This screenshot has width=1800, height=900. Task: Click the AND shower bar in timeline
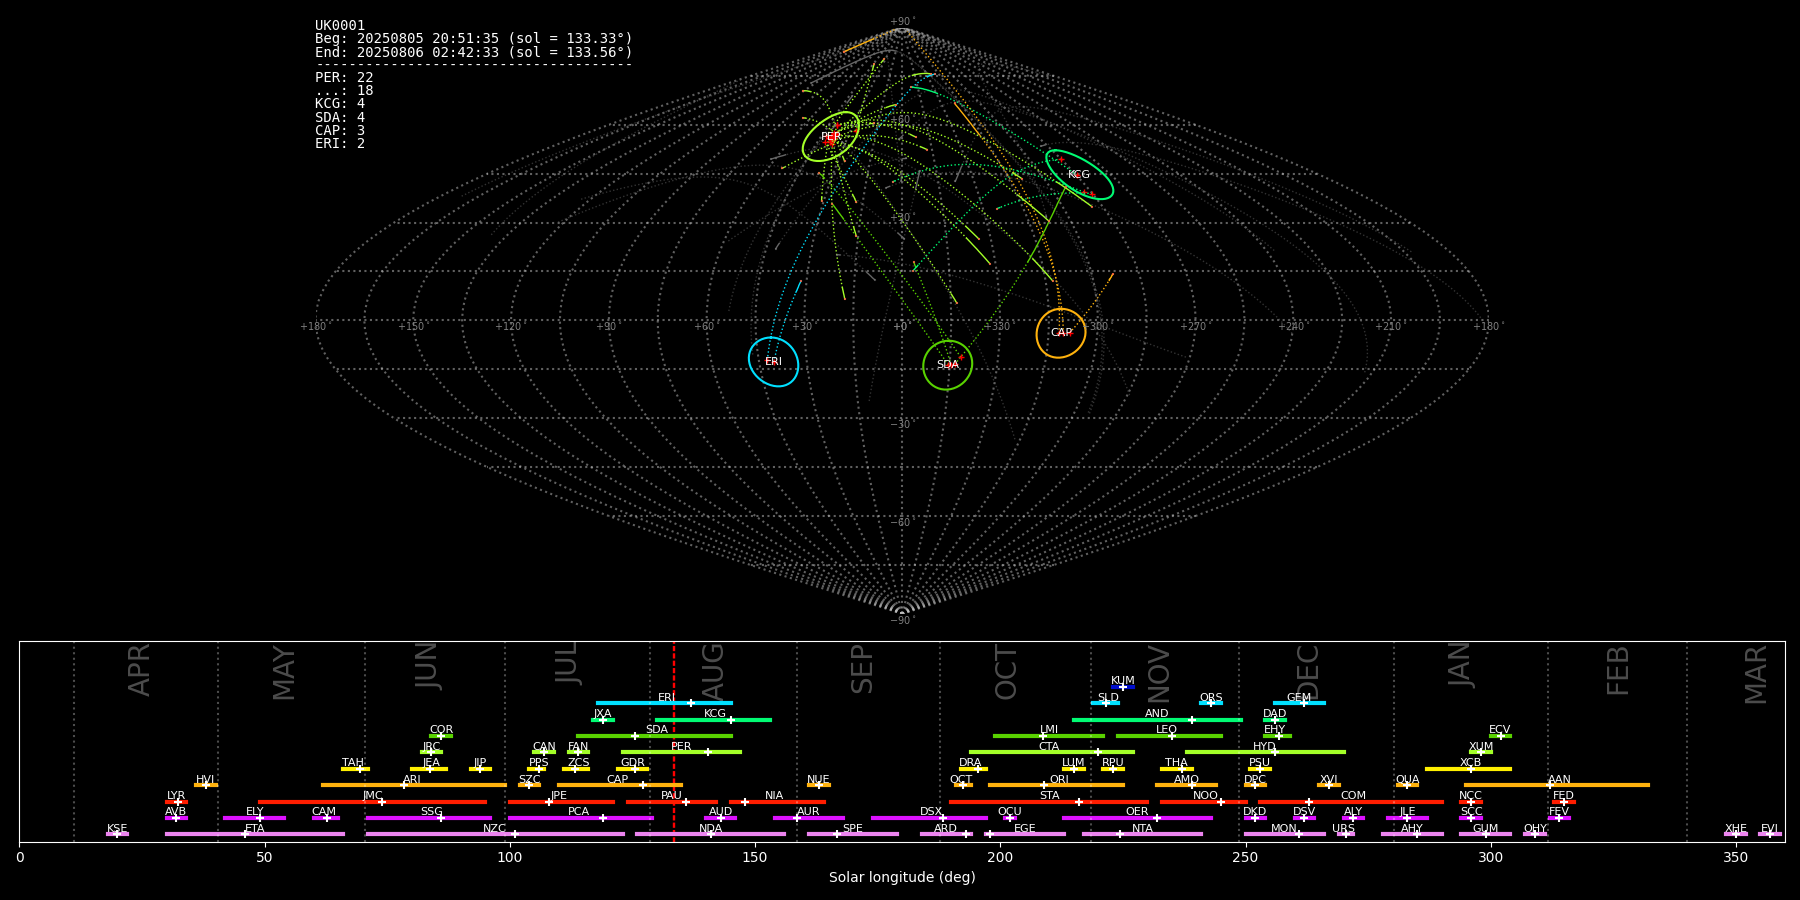[1157, 720]
